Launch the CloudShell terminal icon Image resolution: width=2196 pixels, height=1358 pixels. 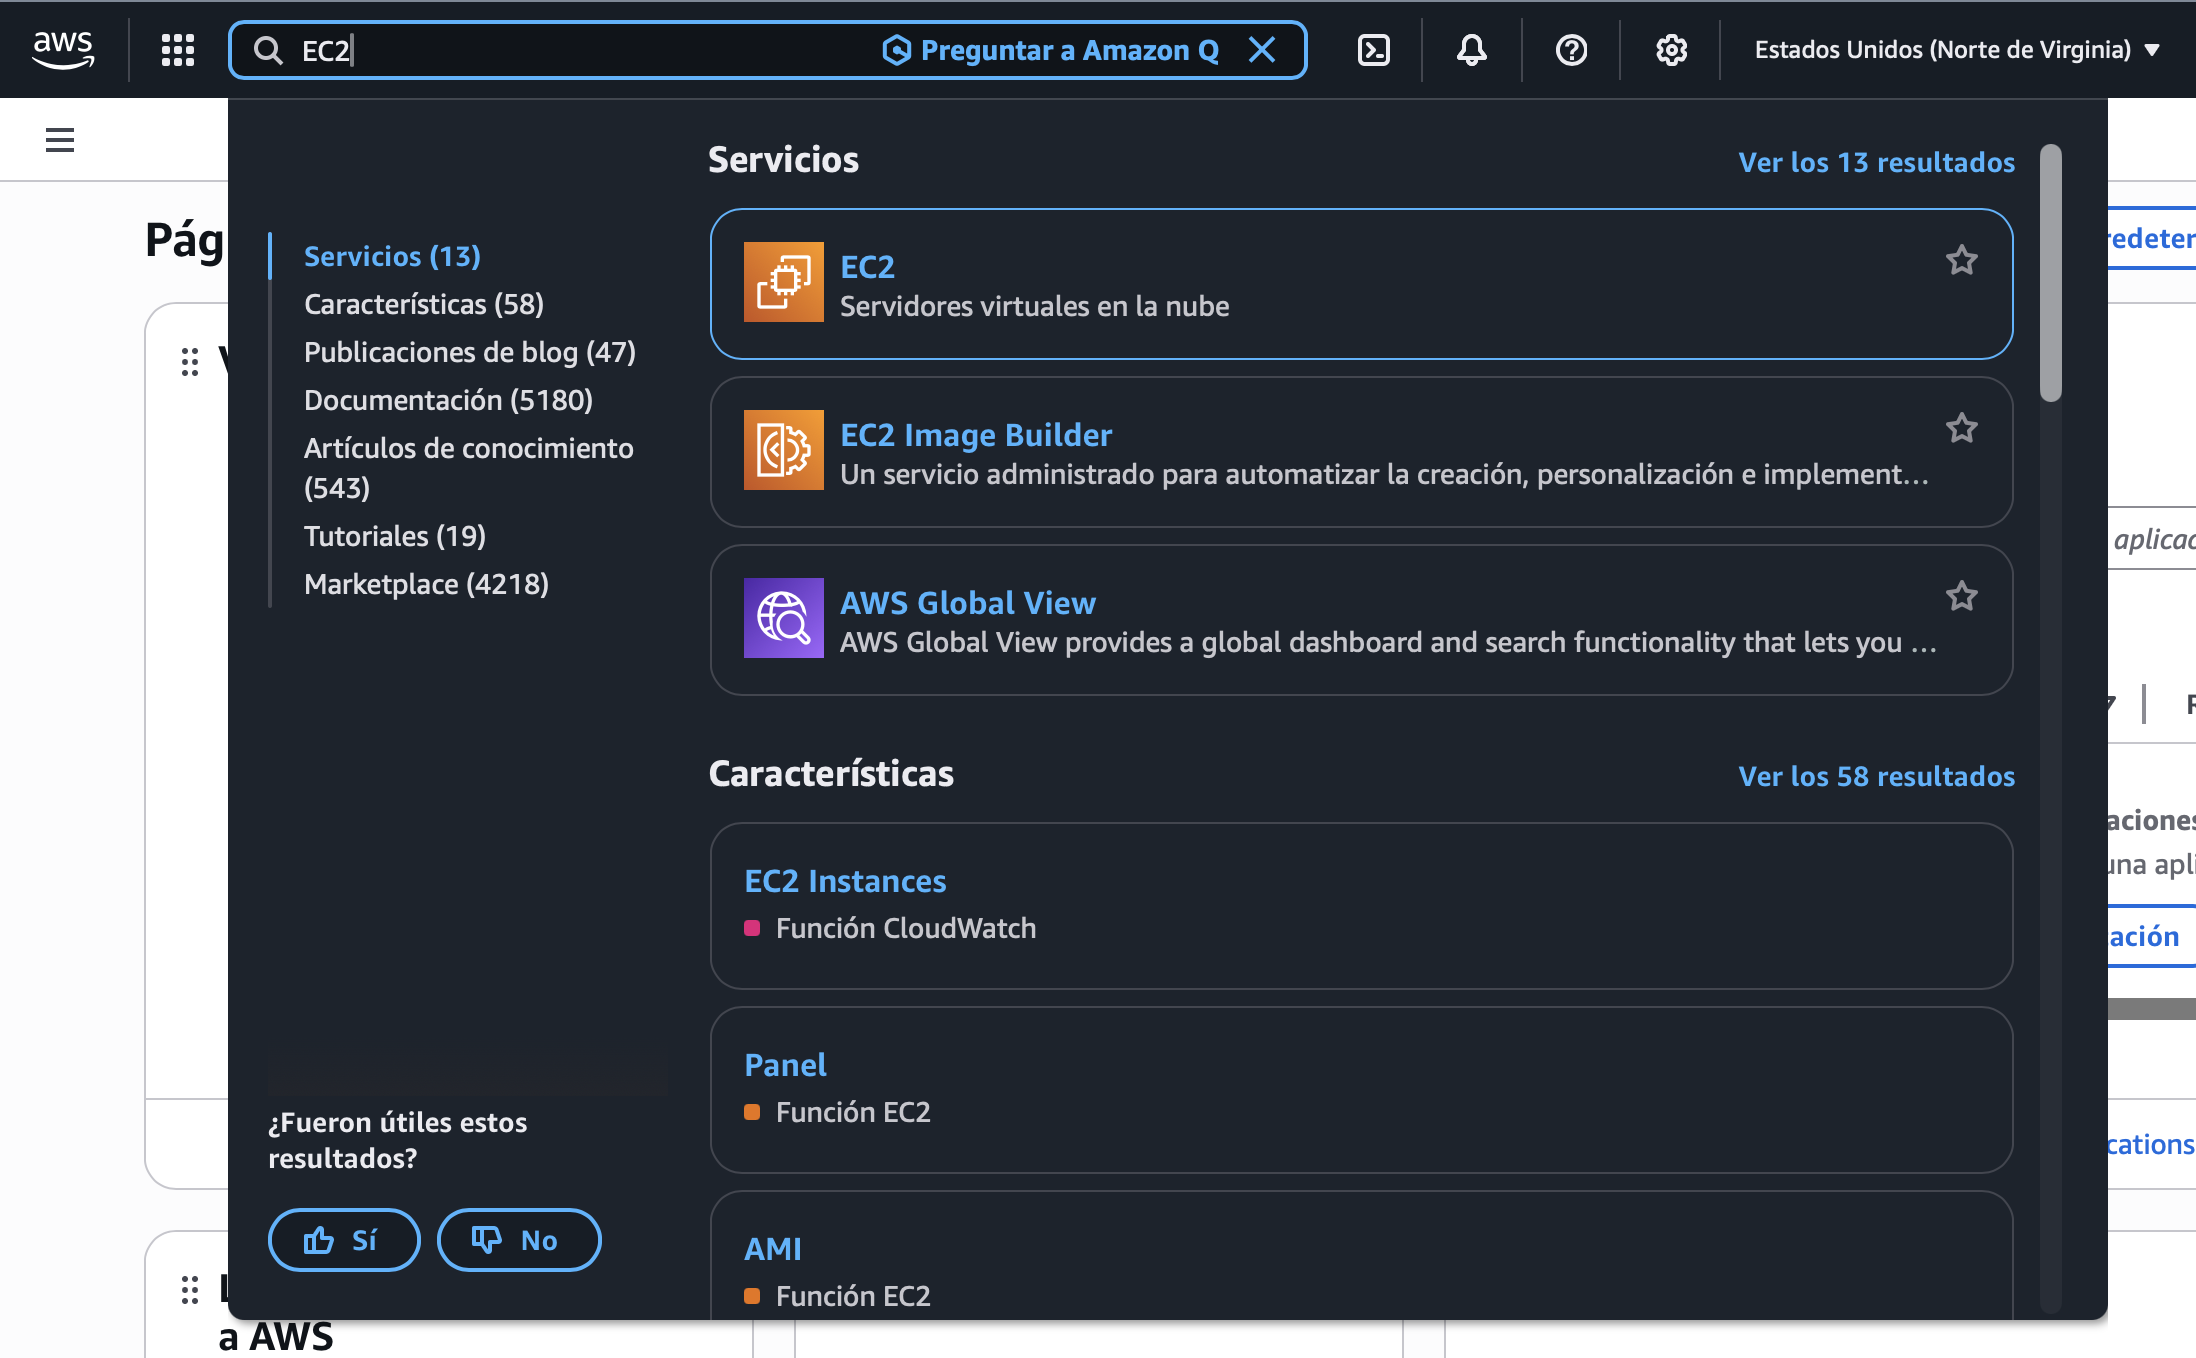1373,50
